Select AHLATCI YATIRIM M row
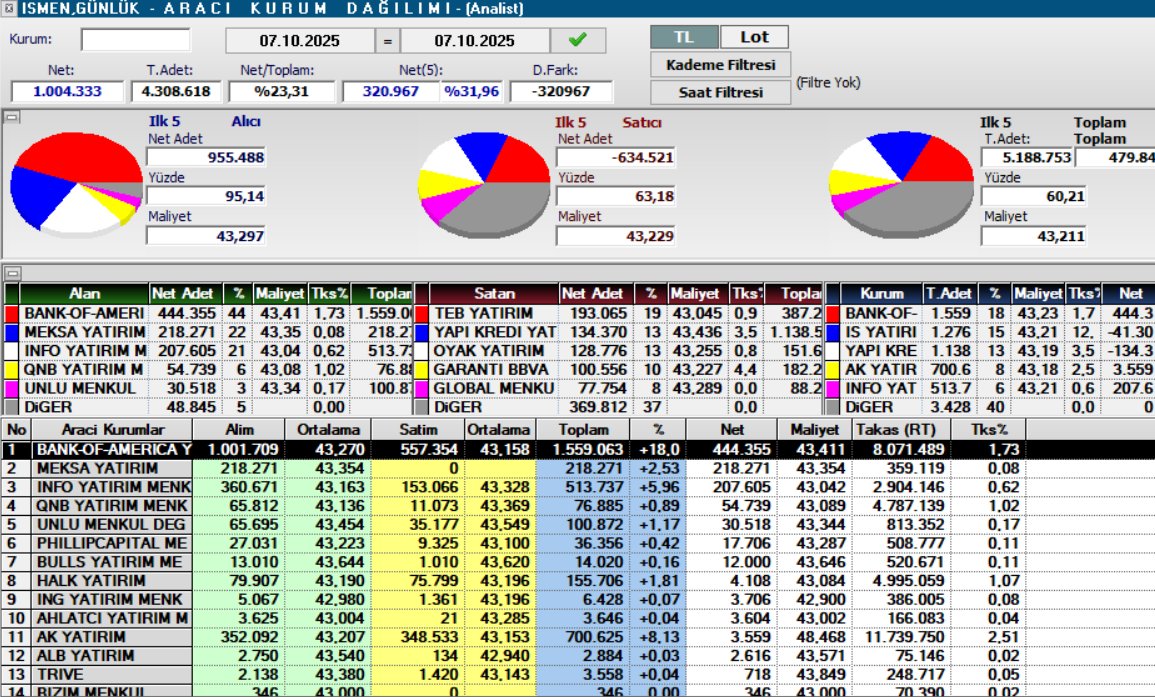 578,618
